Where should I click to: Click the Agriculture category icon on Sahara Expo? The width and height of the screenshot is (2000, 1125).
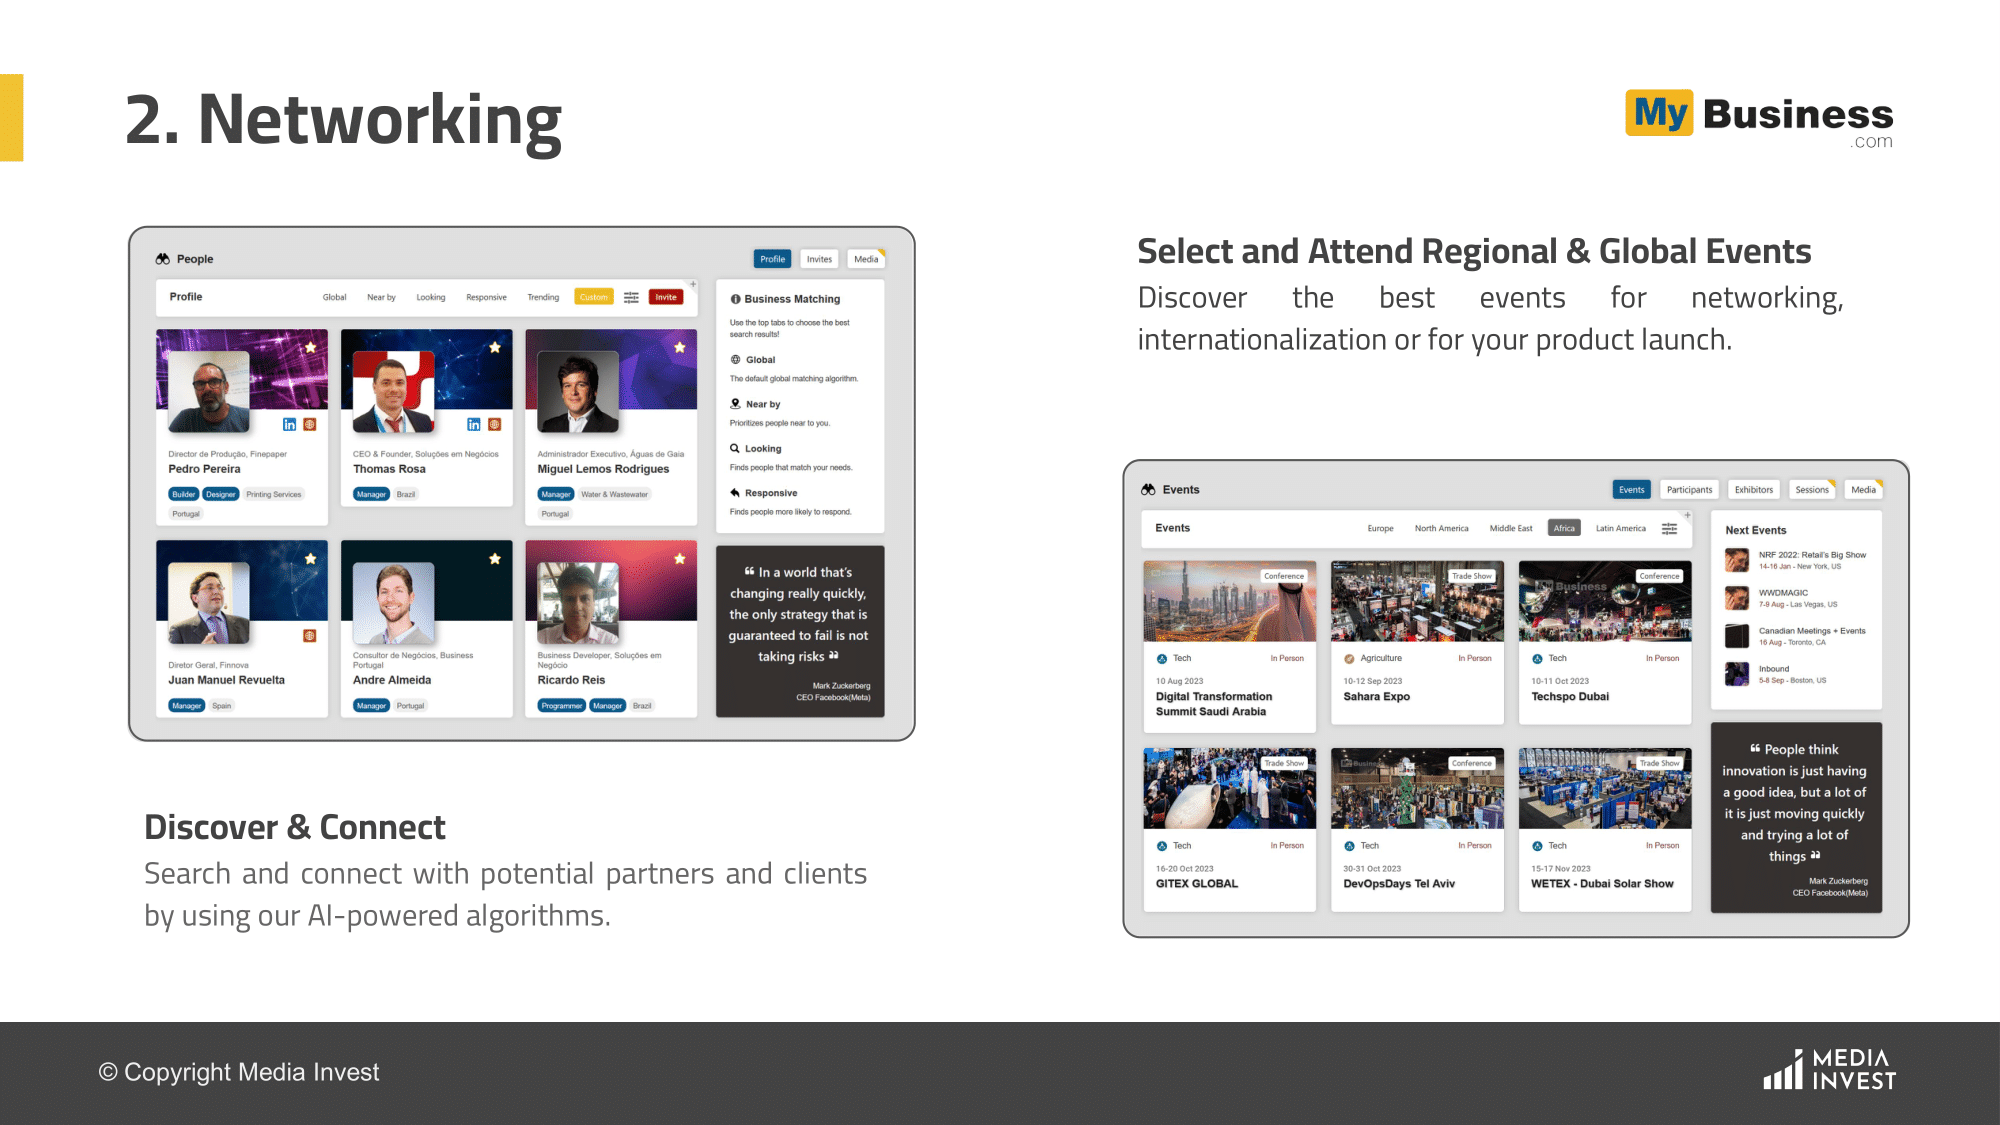(1349, 659)
